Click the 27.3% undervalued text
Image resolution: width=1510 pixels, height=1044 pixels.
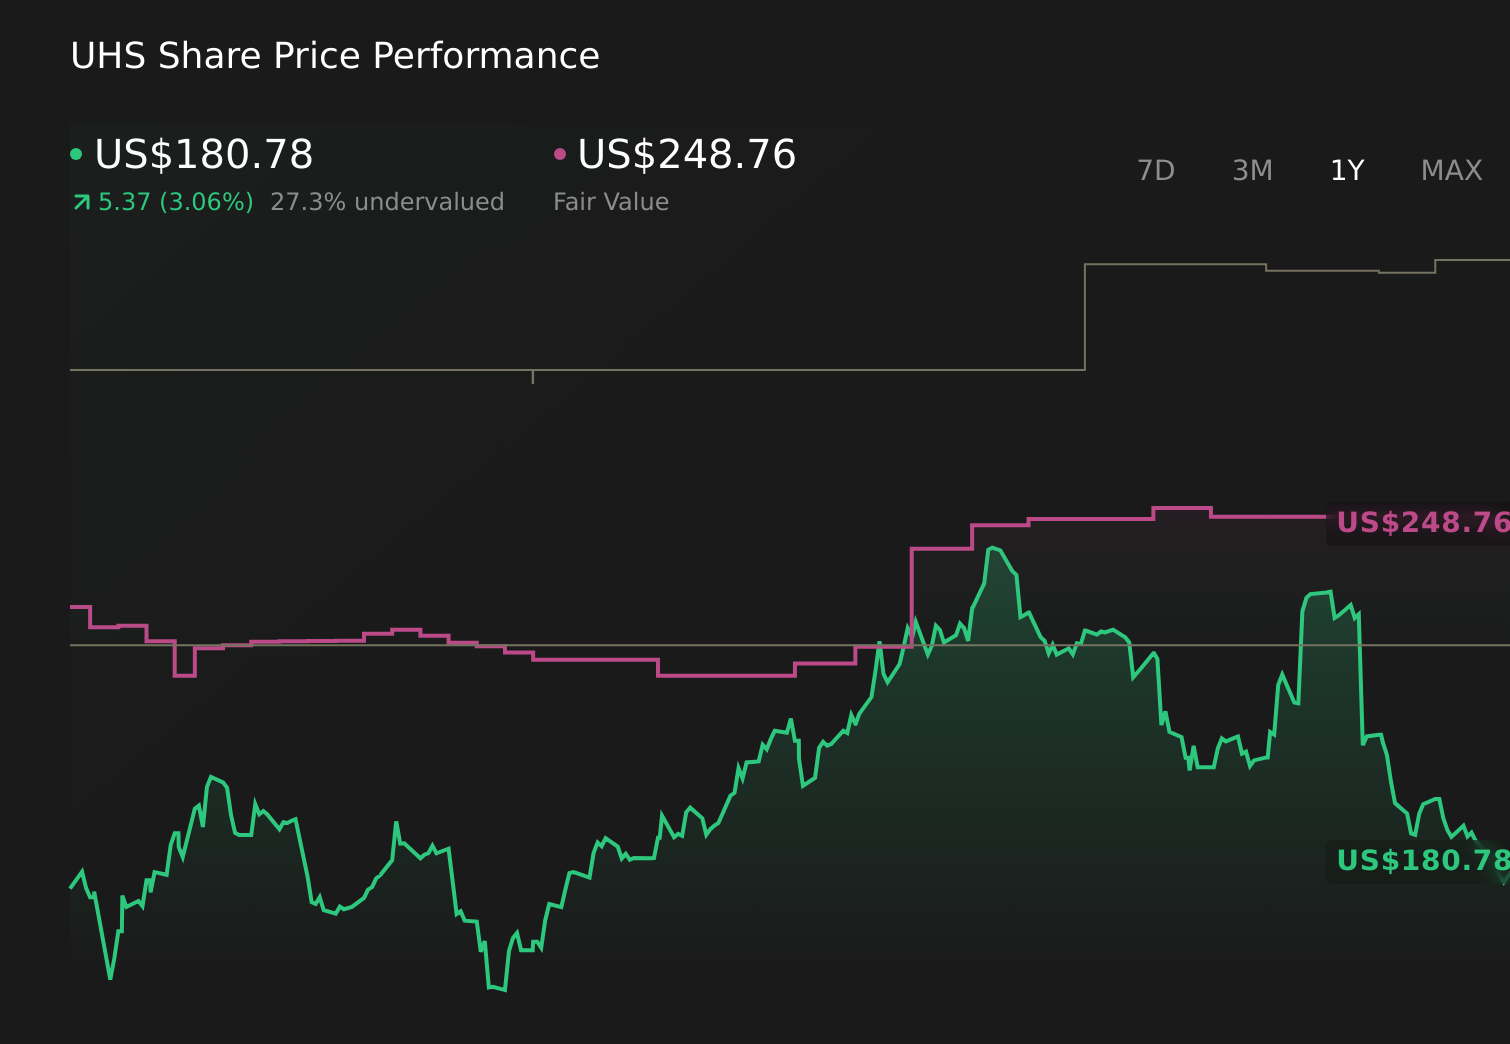click(x=387, y=201)
